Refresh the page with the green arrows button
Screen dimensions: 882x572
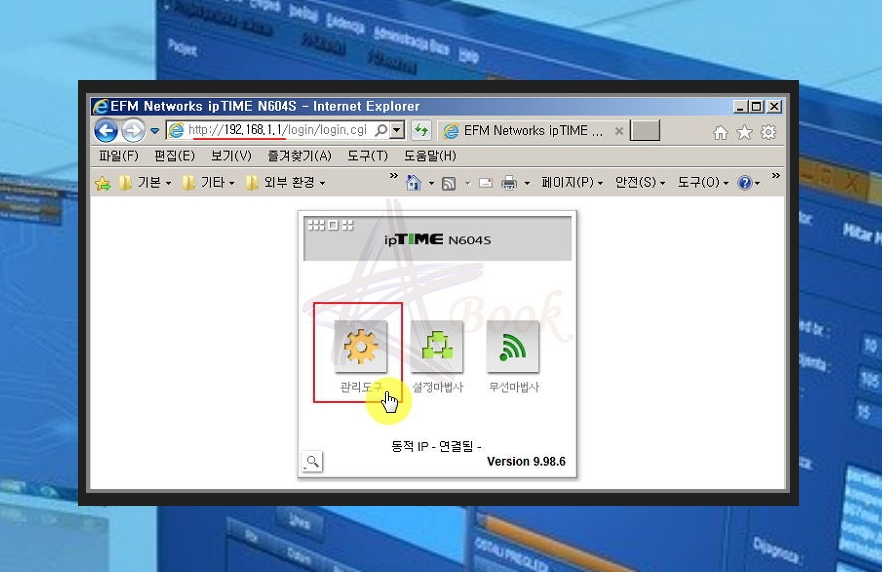click(421, 130)
